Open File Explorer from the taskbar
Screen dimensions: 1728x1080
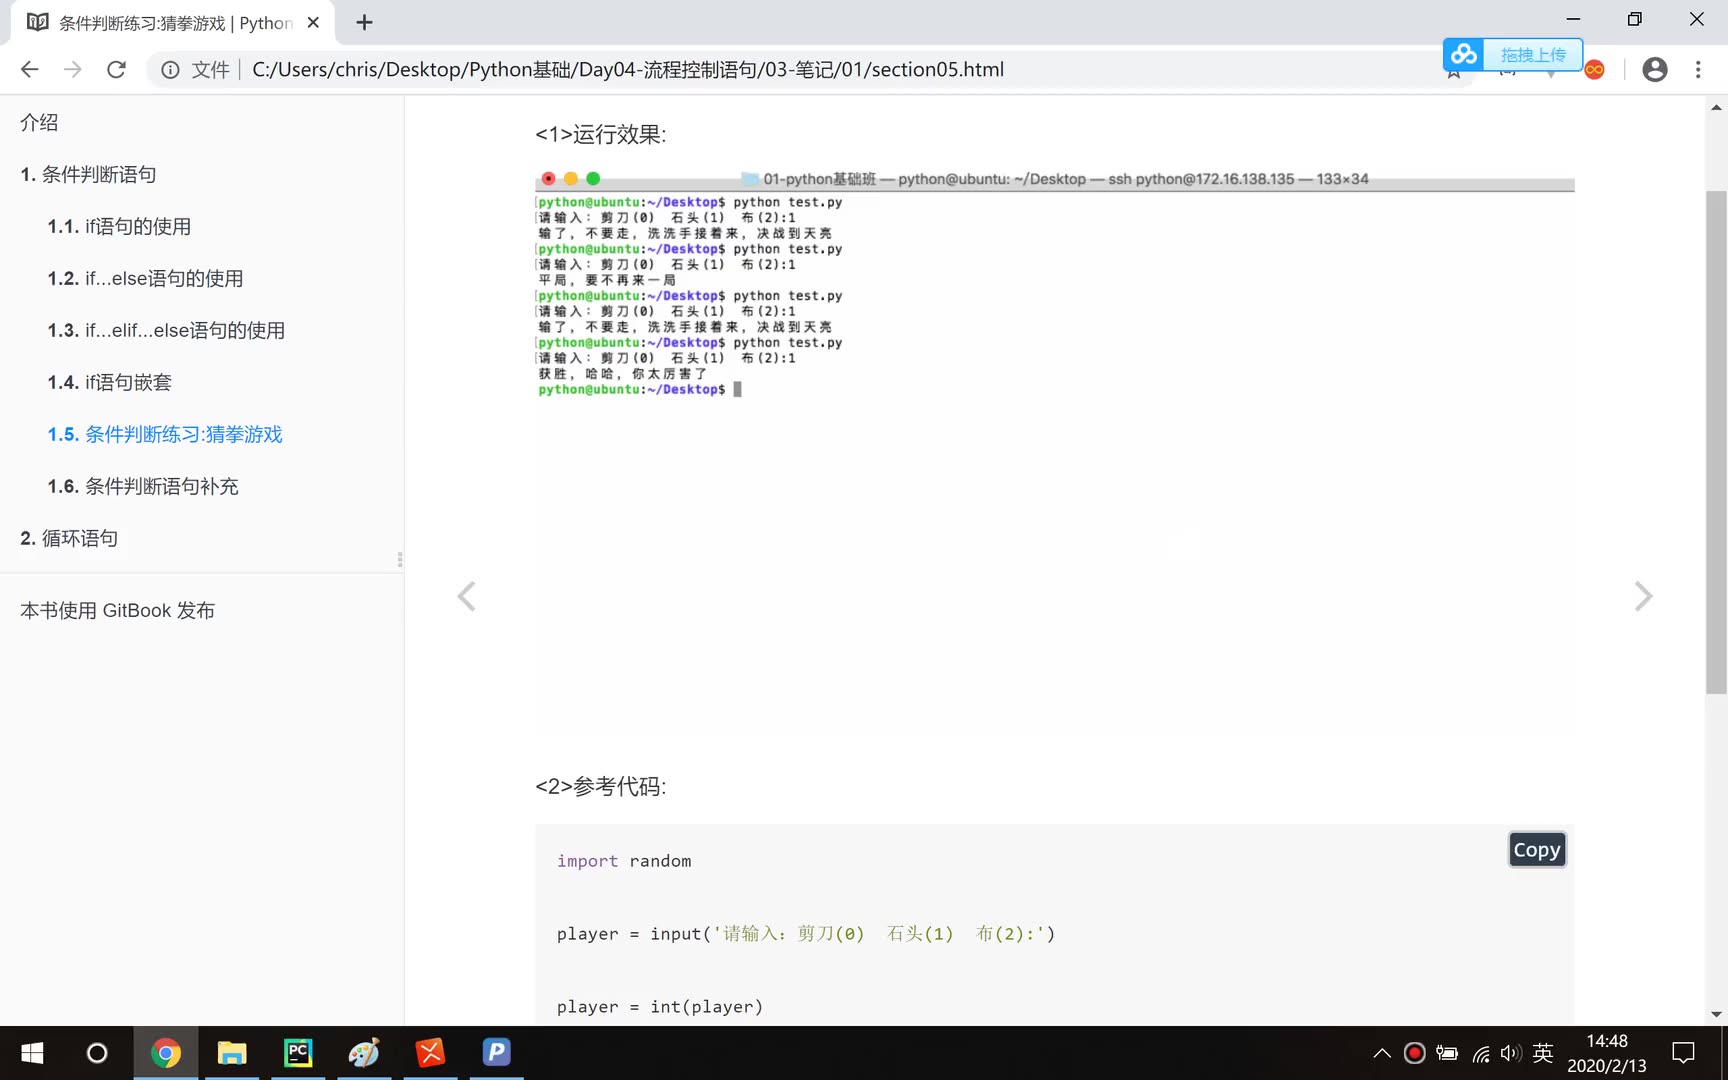click(232, 1052)
